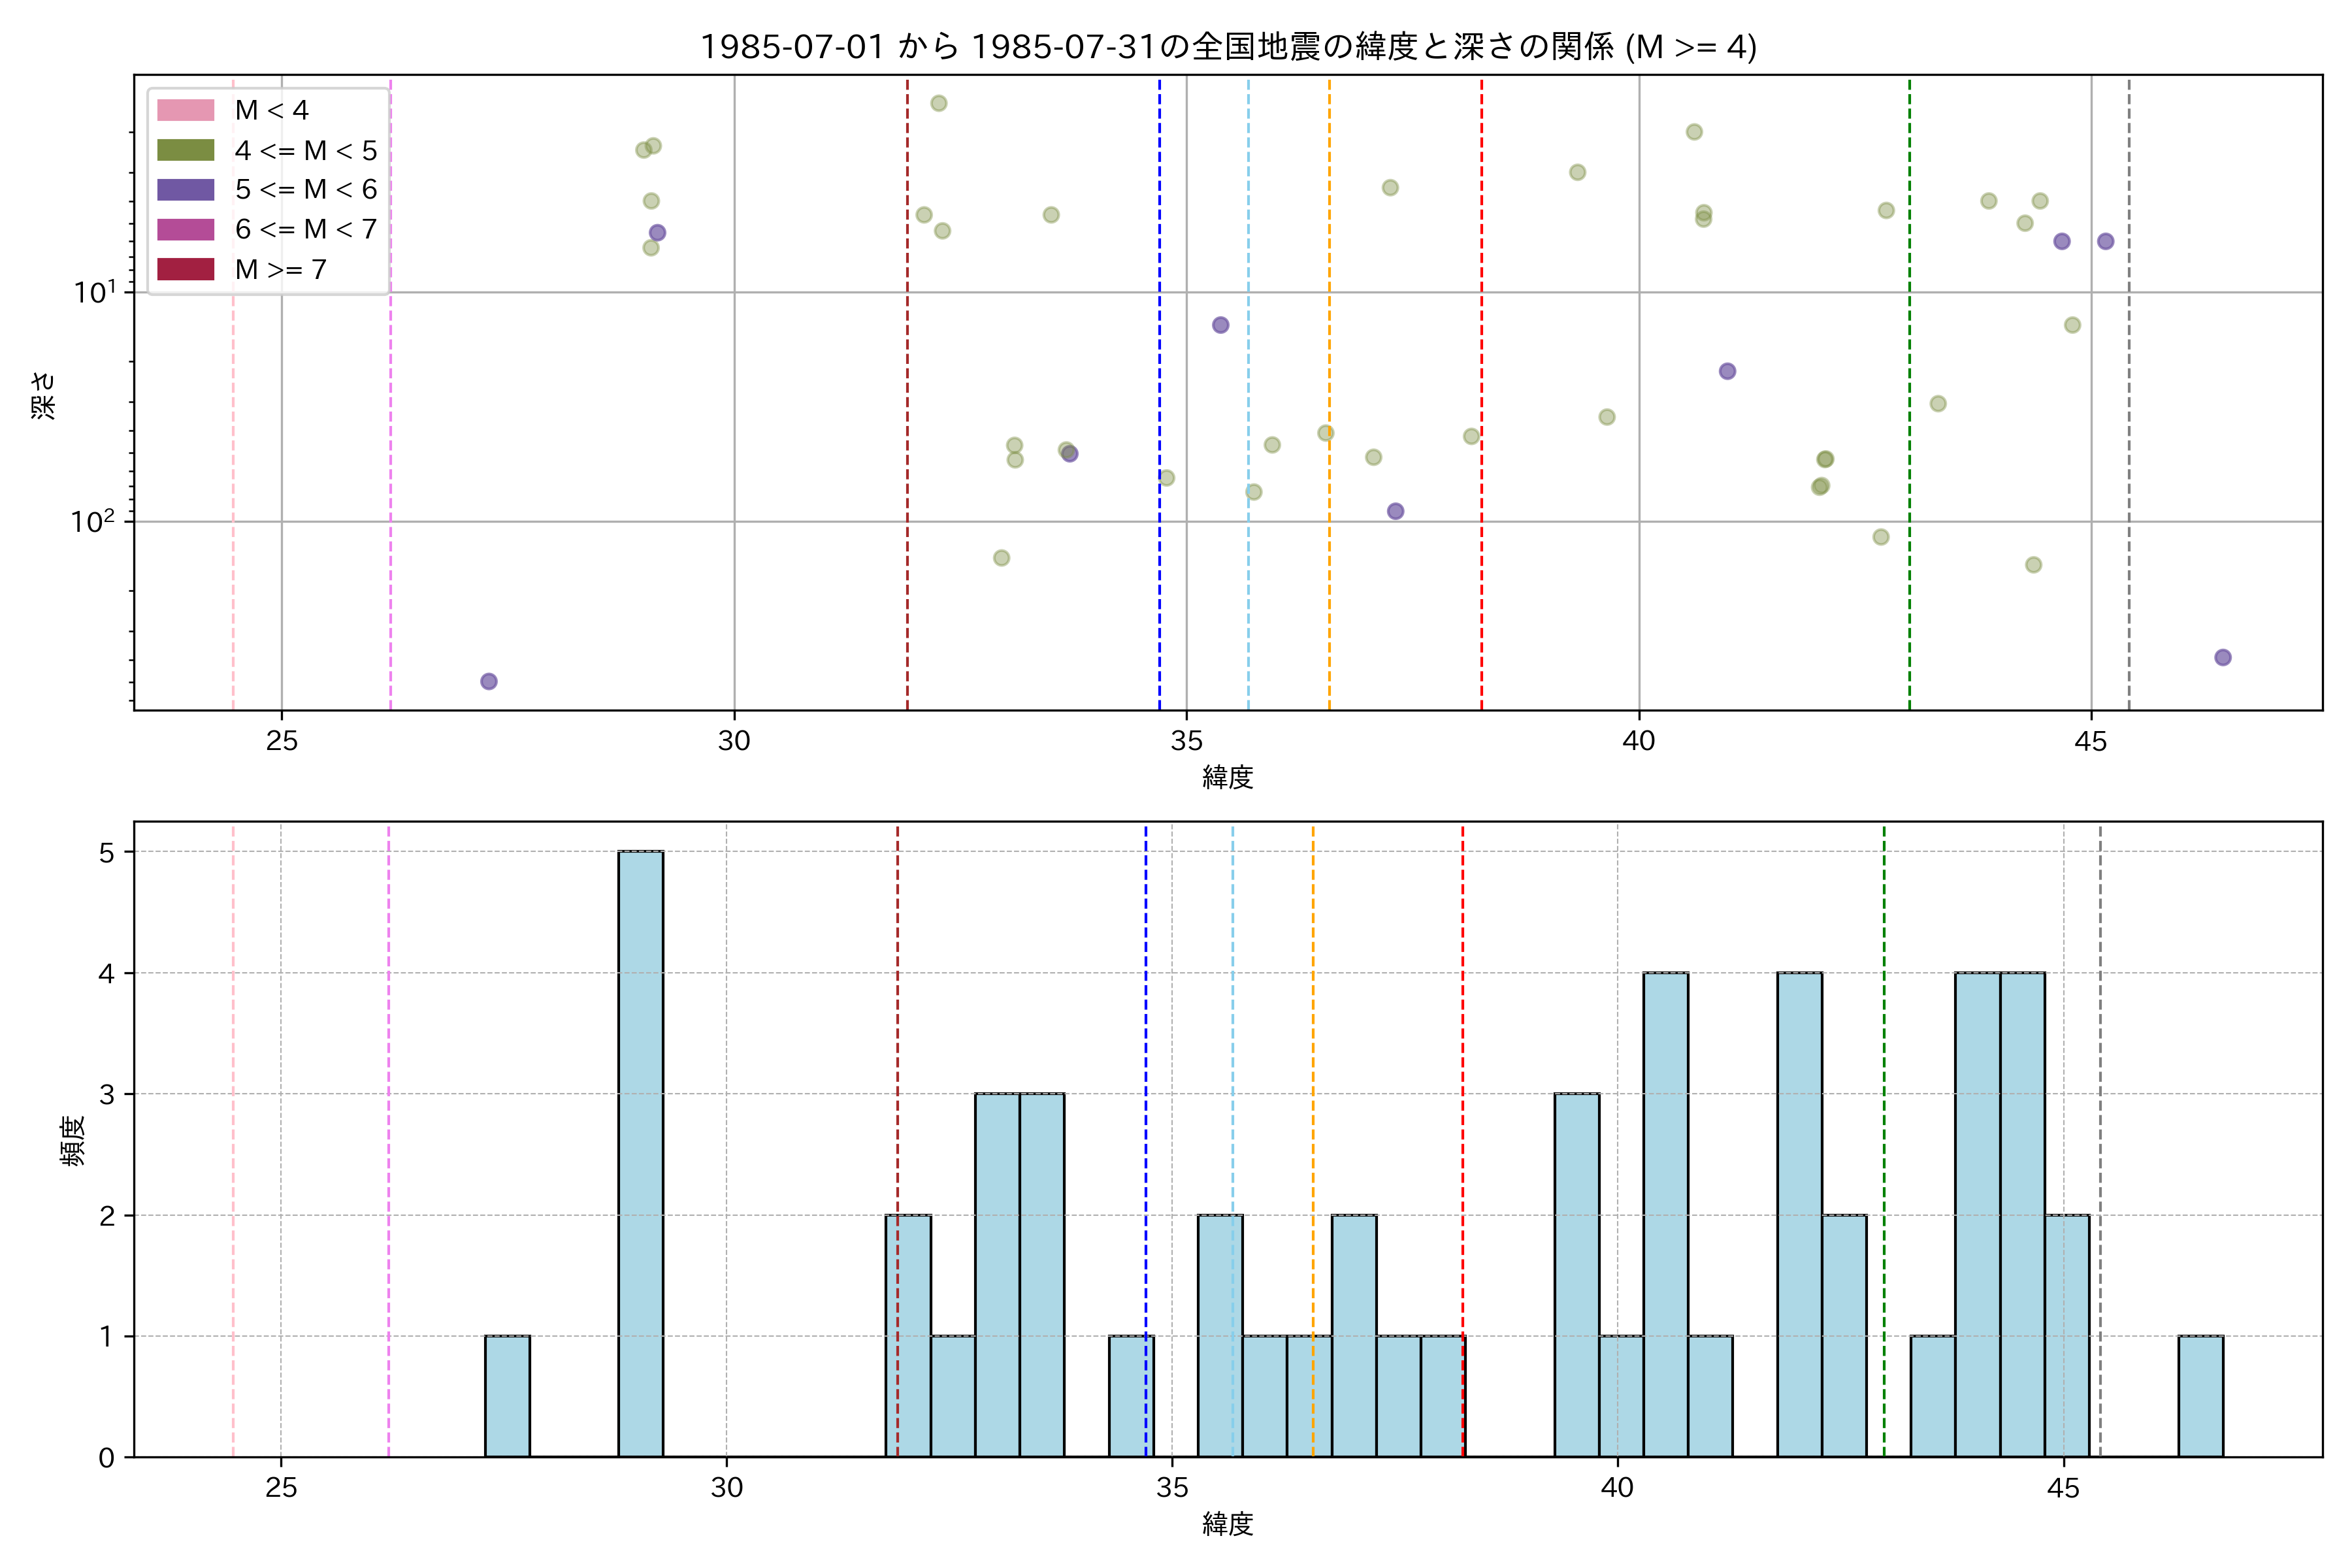Click the 頻度 y-axis label
2352x1568 pixels.
[72, 1140]
